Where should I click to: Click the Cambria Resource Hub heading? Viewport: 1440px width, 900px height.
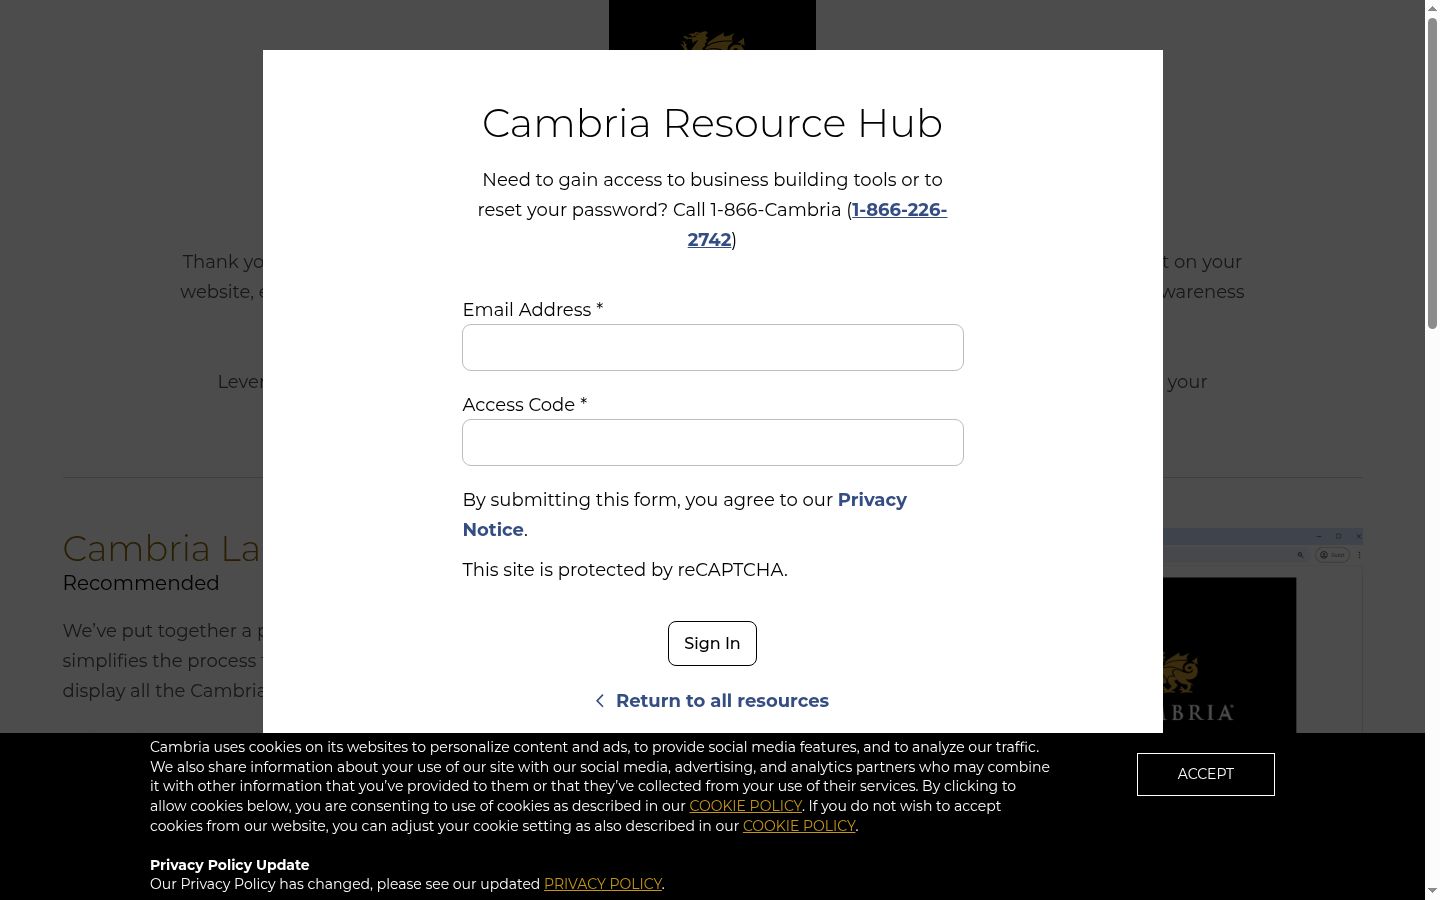712,123
